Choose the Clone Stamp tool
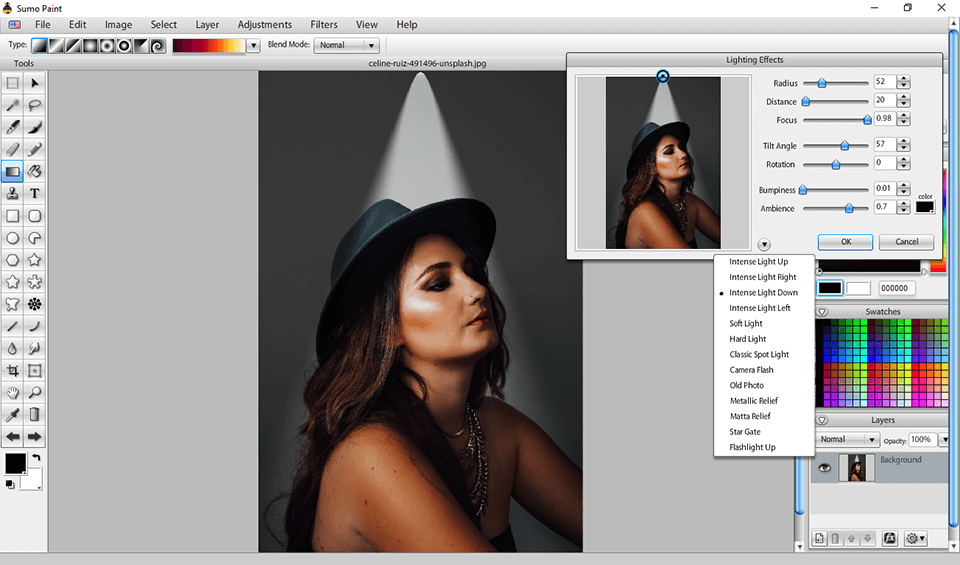Screen dimensions: 960x565 coord(12,193)
